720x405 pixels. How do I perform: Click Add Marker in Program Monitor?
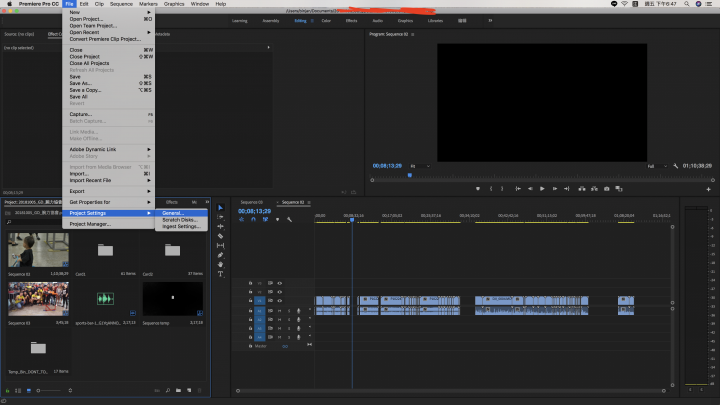point(478,189)
